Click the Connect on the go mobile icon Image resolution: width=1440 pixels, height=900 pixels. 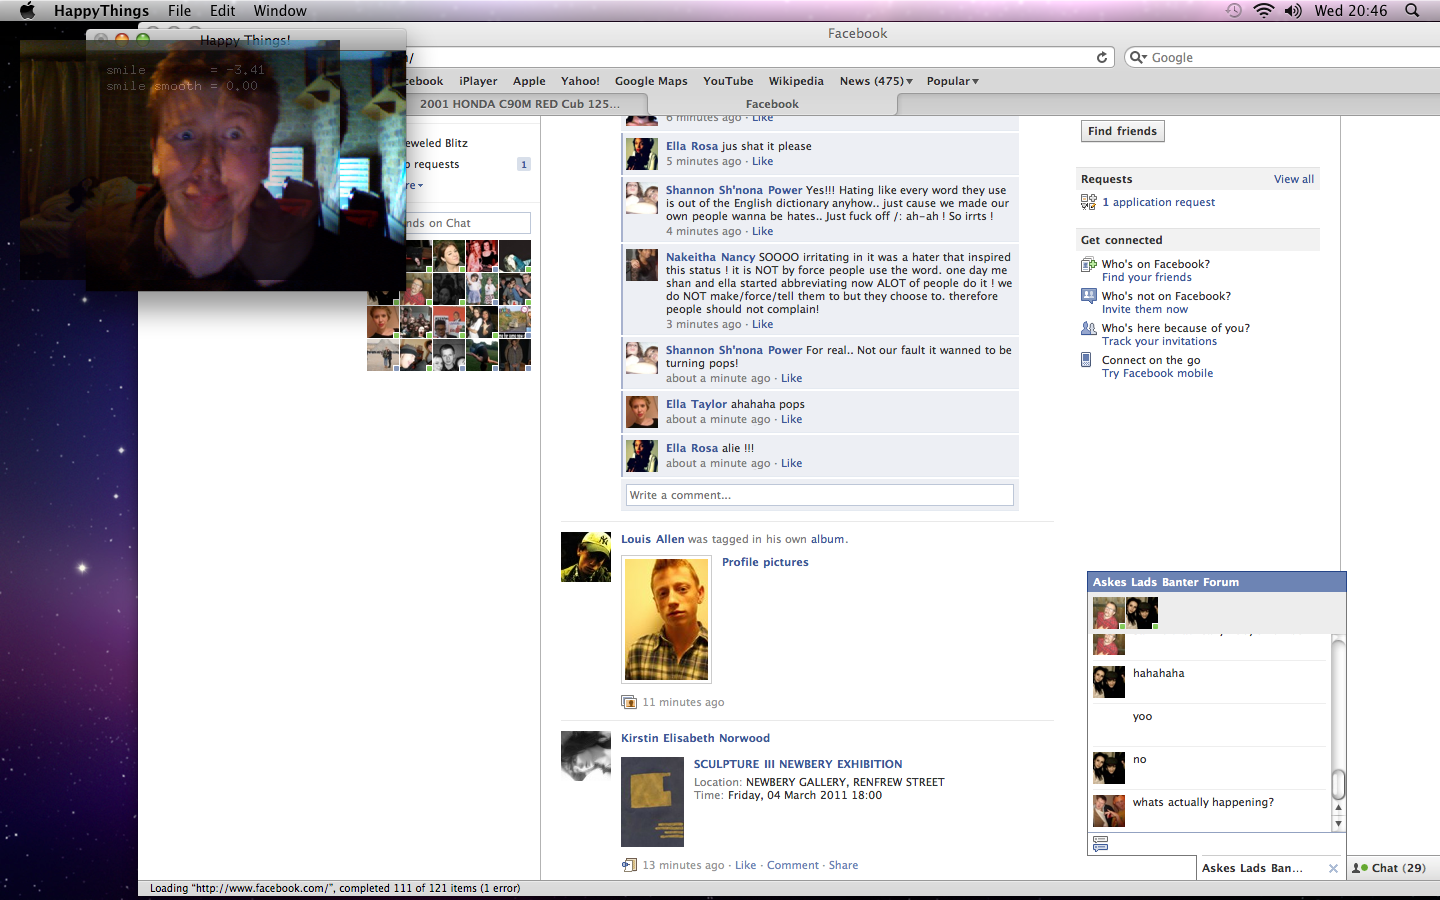(1086, 360)
